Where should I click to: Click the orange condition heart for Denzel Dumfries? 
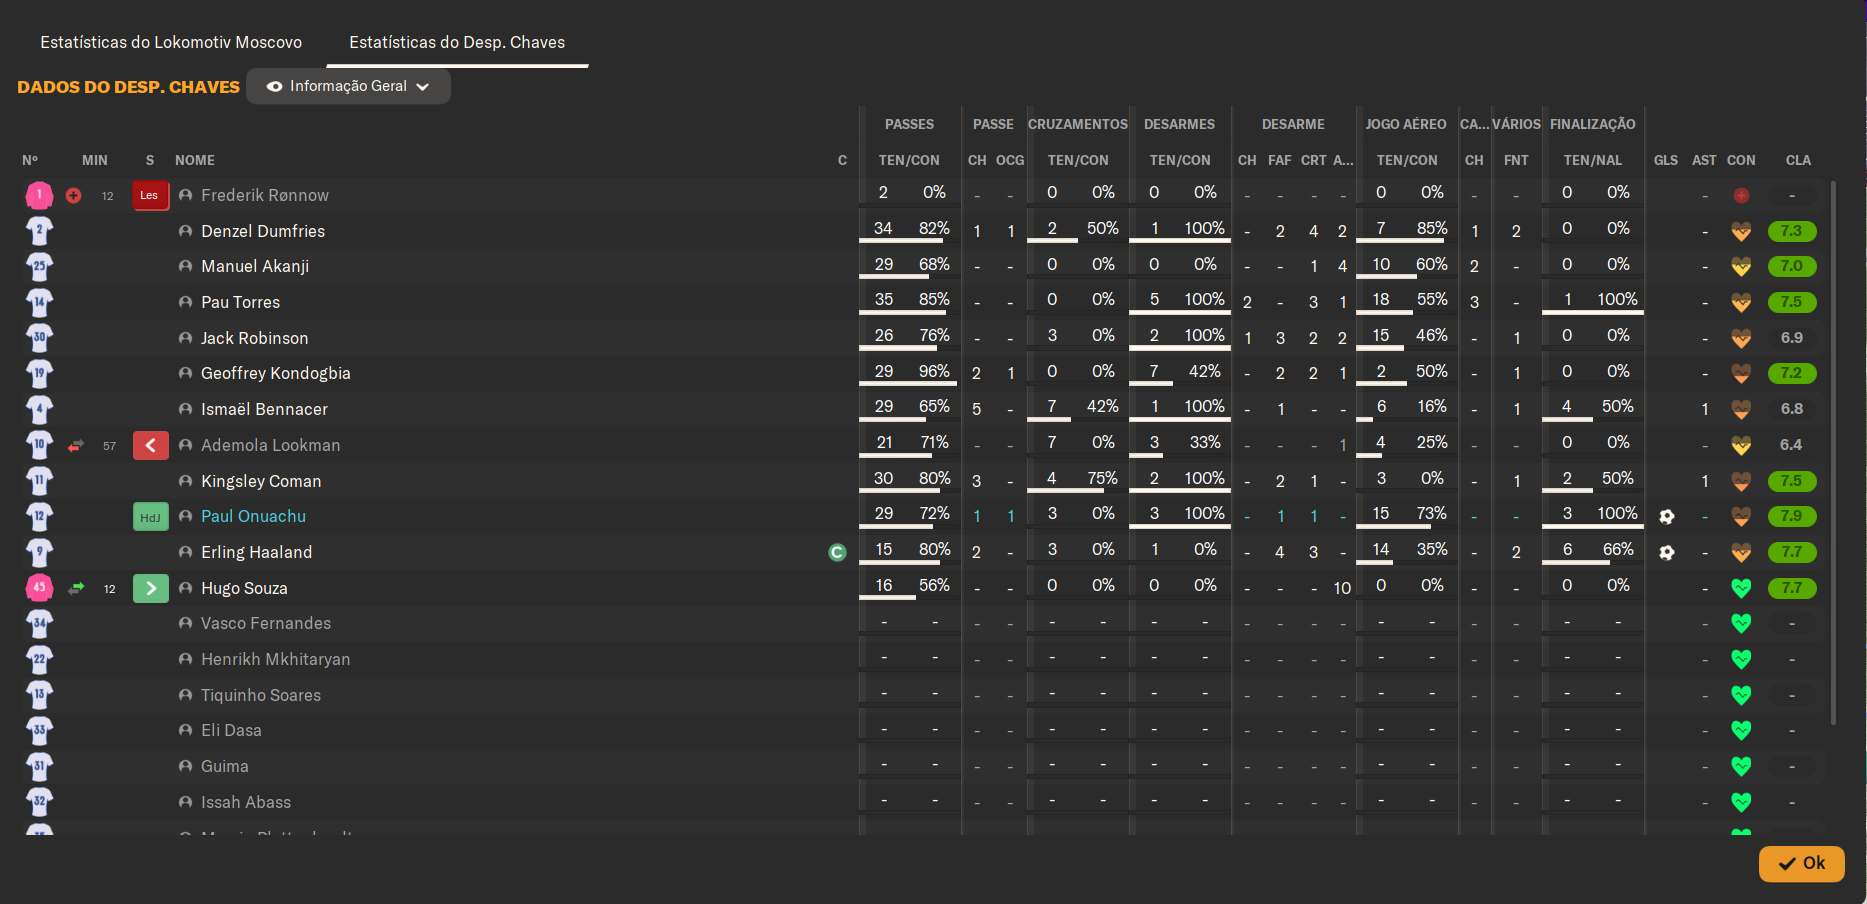pyautogui.click(x=1741, y=231)
